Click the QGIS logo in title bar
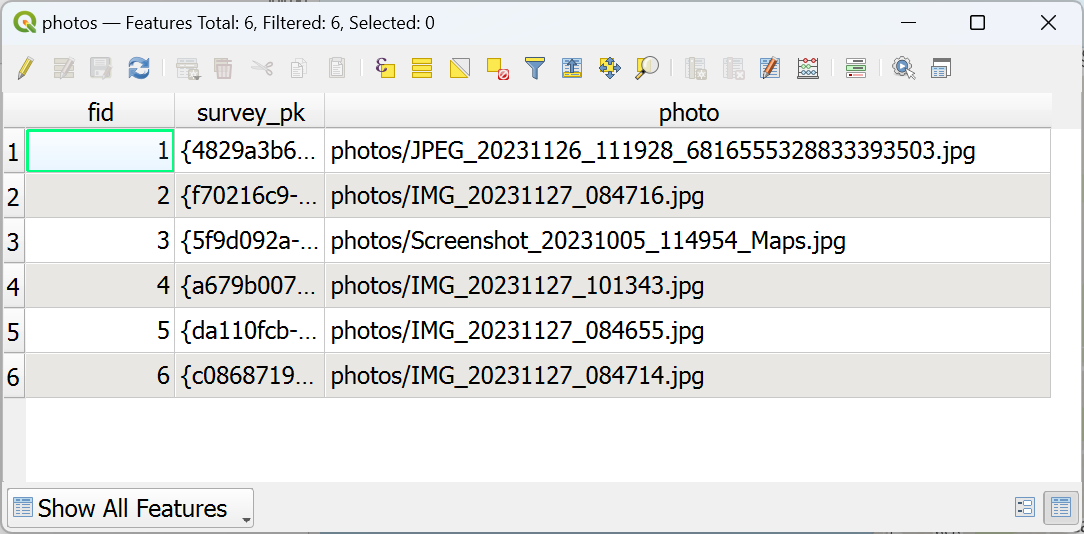The image size is (1084, 534). [x=25, y=23]
